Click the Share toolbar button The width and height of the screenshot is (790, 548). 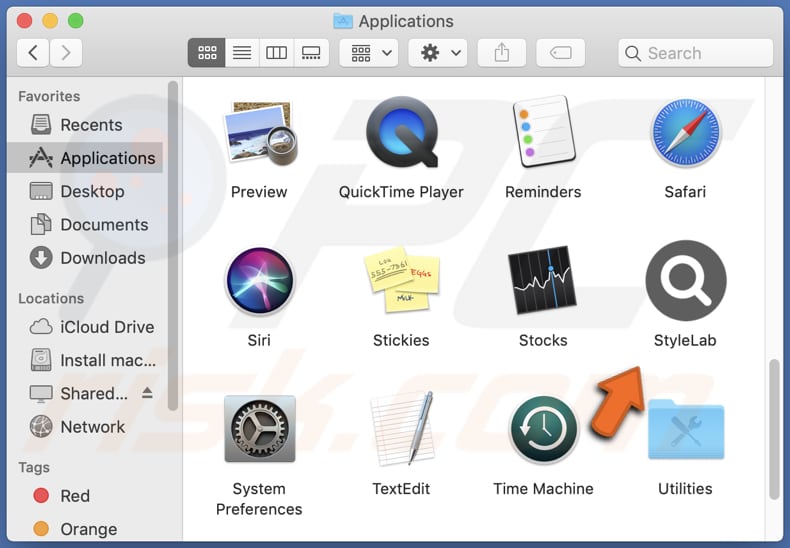tap(501, 52)
